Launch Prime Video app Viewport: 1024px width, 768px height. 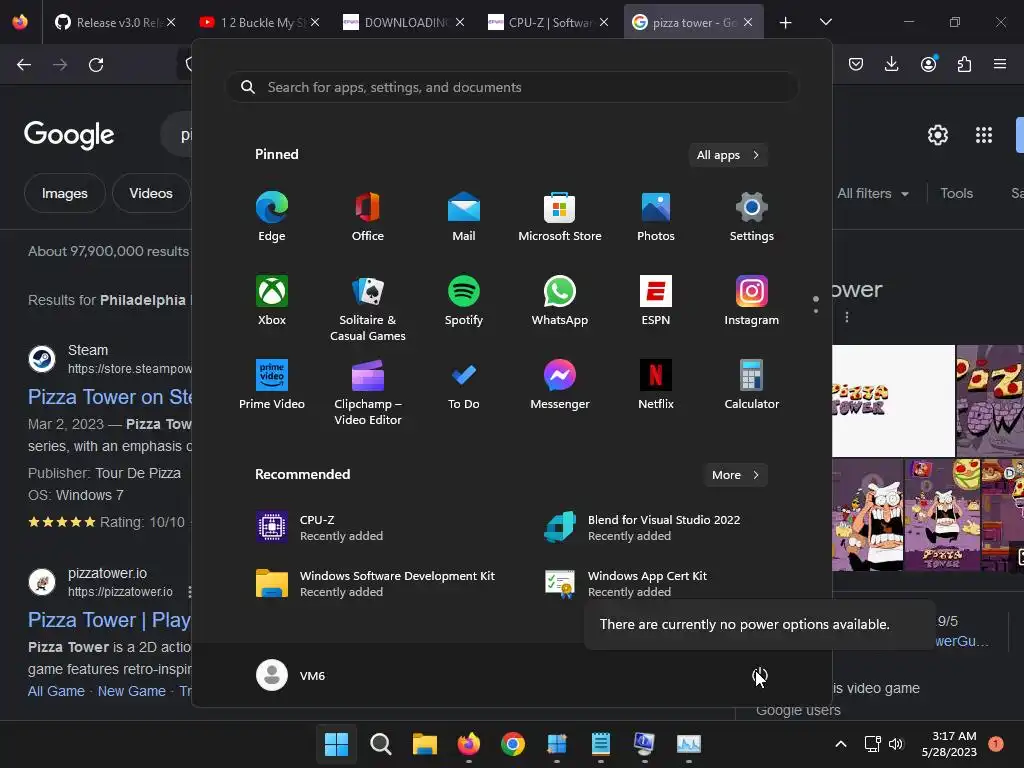point(272,385)
